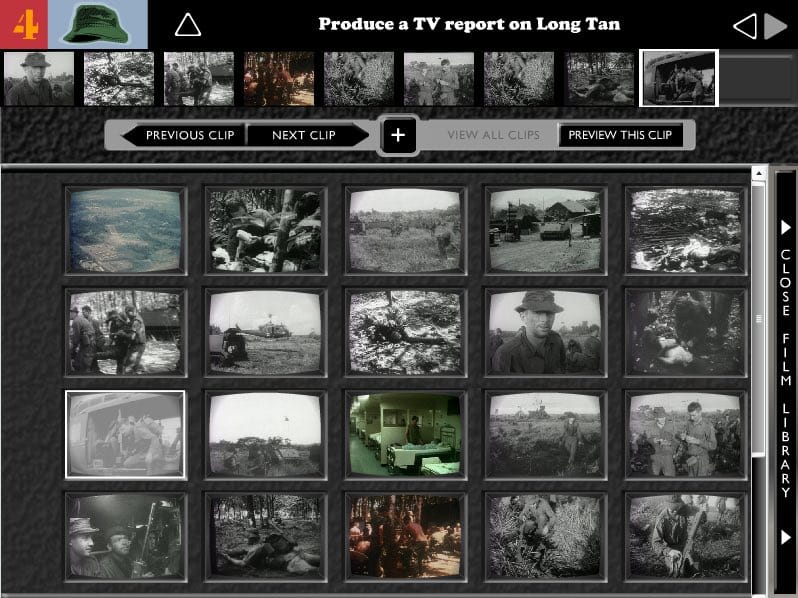Go forward with the grey right arrow
The width and height of the screenshot is (798, 598).
776,26
